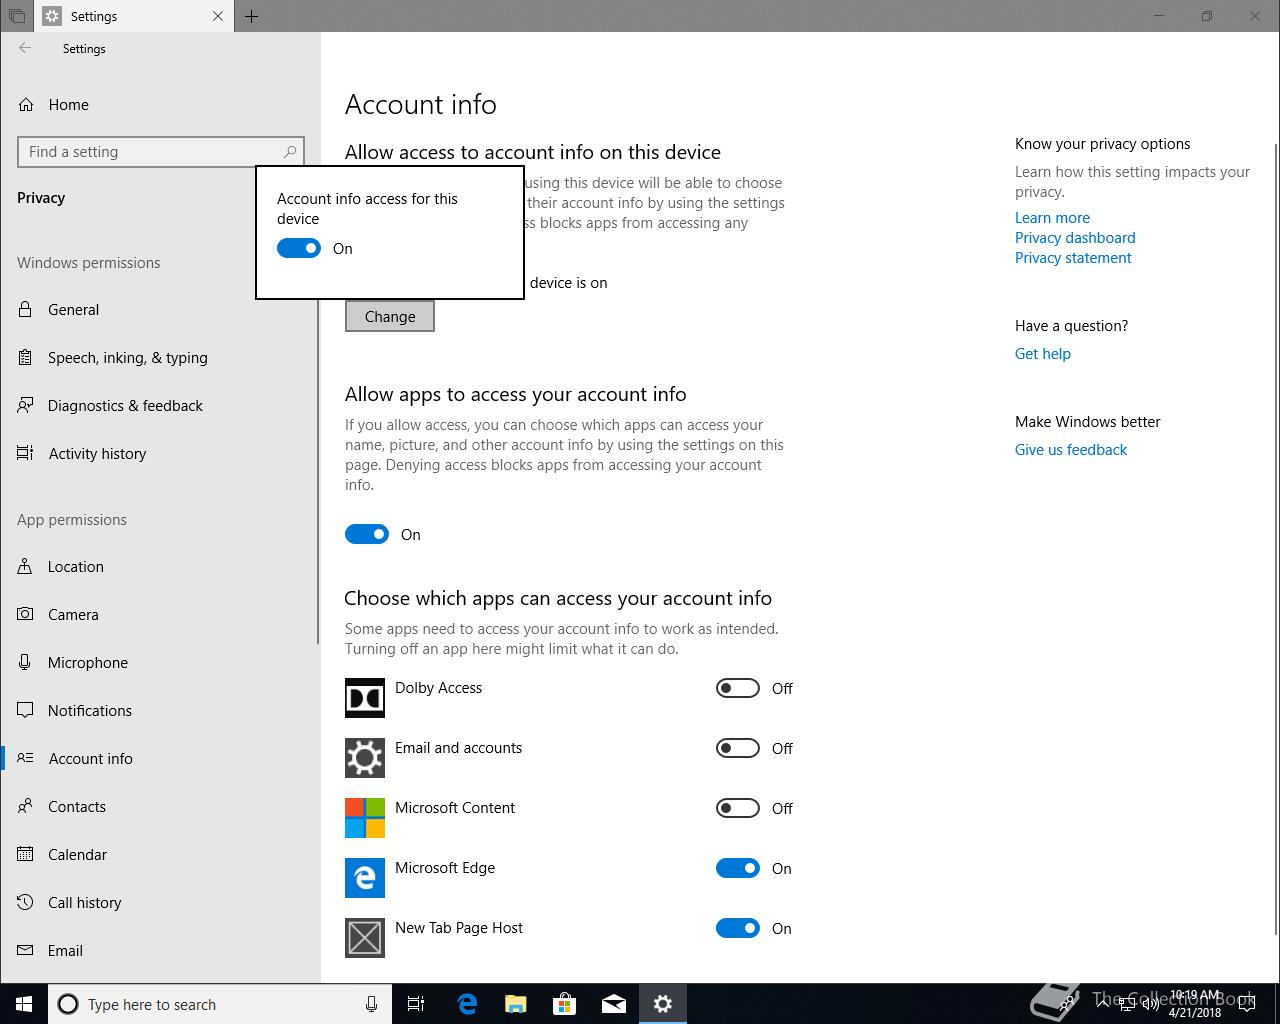Toggle Email and accounts access switch

click(738, 749)
